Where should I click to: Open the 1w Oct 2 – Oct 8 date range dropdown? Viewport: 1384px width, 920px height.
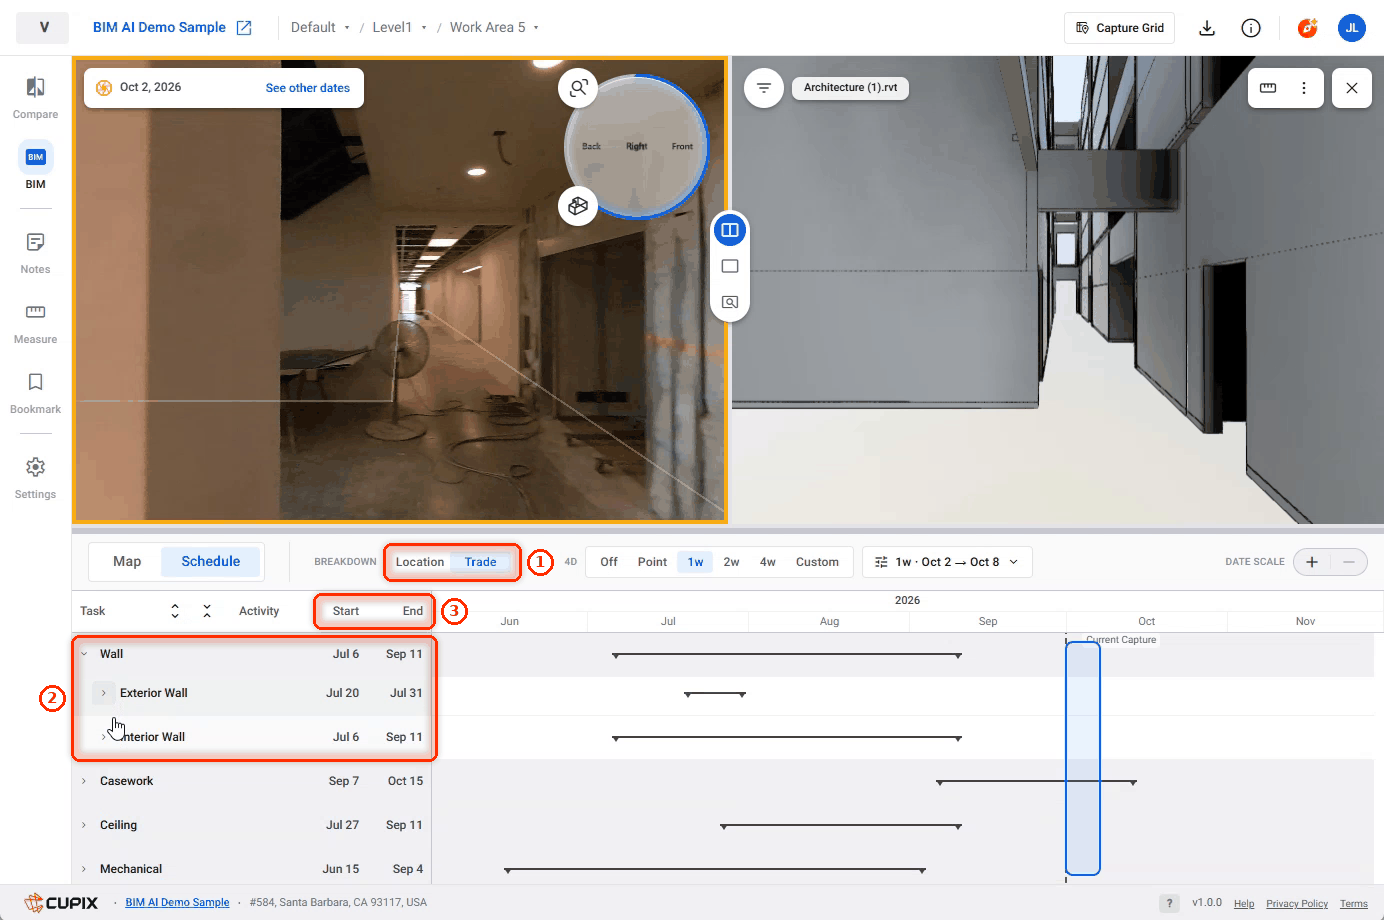pyautogui.click(x=947, y=562)
